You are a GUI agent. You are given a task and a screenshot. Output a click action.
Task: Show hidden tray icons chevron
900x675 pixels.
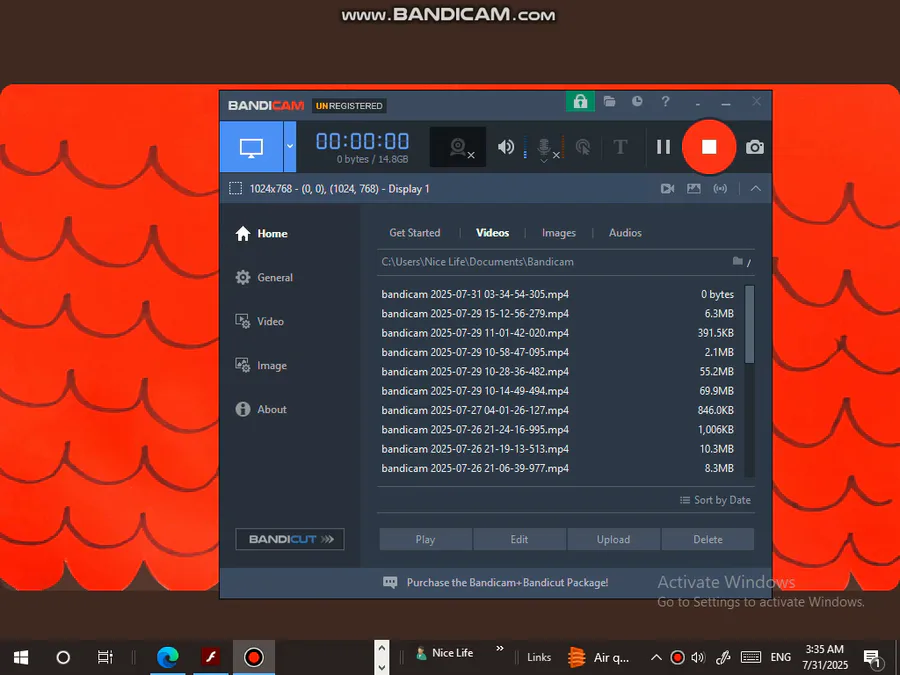[656, 658]
